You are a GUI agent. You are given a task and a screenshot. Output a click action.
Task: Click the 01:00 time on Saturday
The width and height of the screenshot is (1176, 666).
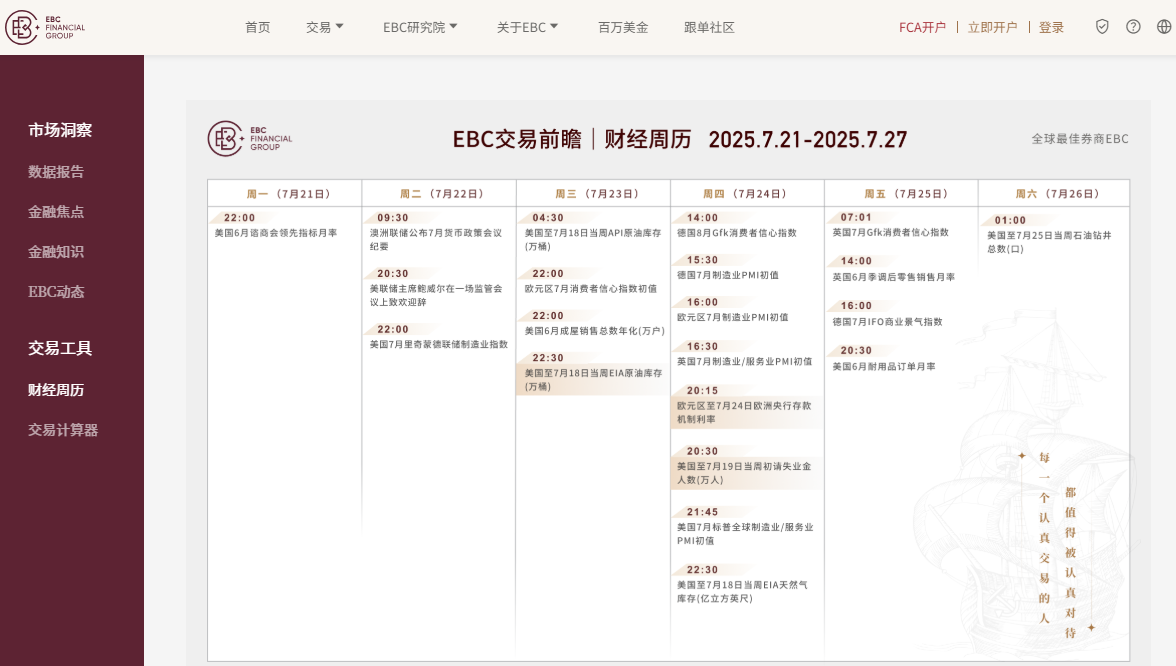coord(1010,220)
